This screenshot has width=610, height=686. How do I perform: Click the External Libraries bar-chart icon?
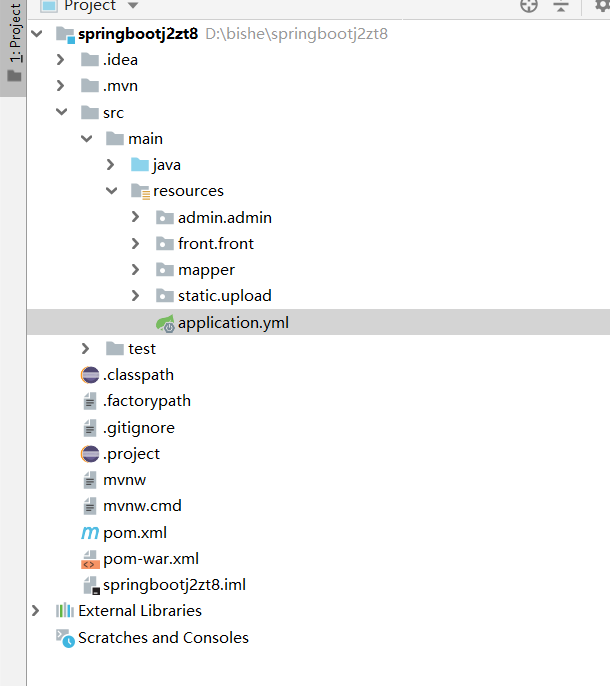65,611
